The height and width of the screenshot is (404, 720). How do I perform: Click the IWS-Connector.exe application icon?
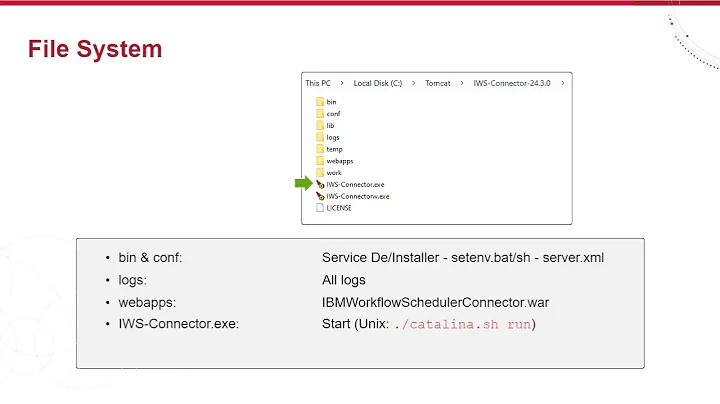320,185
